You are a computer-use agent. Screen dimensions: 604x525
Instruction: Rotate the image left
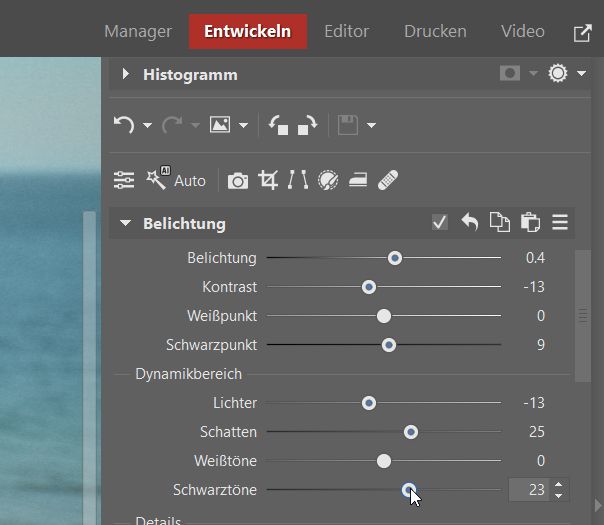click(279, 125)
